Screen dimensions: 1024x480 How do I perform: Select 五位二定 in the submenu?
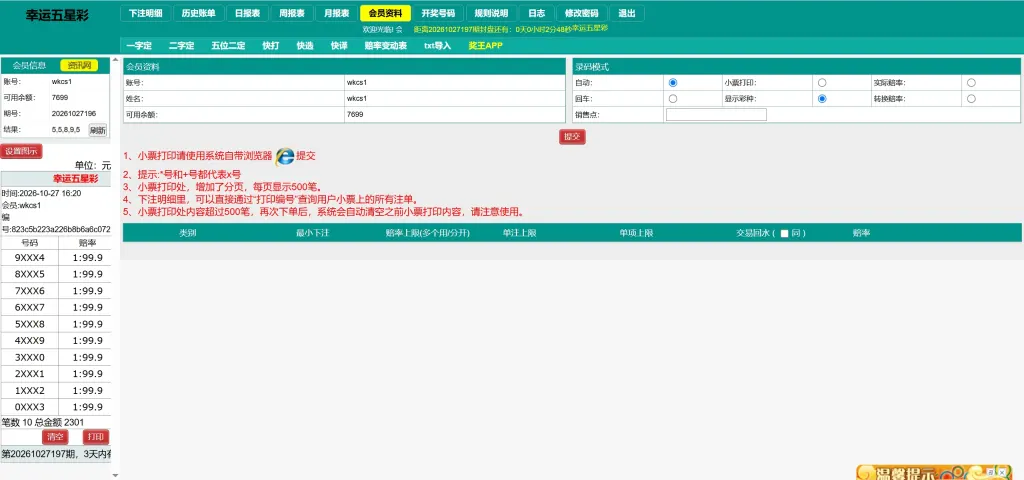[228, 46]
